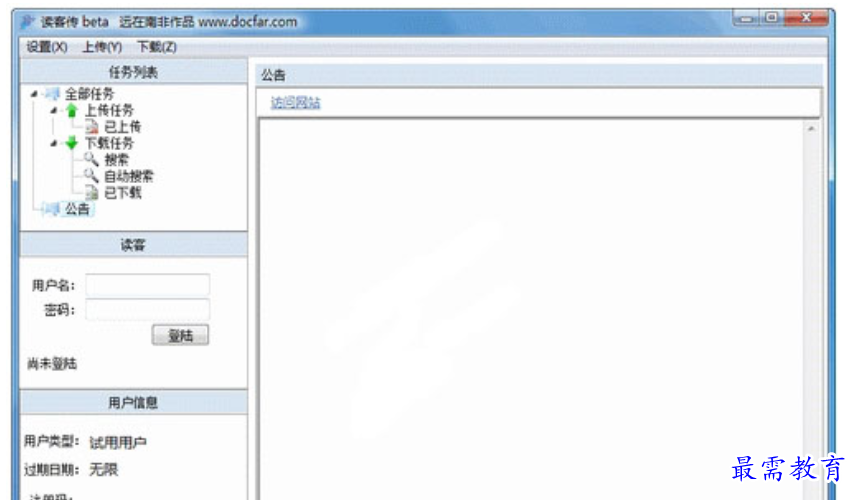Viewport: 853px width, 500px height.
Task: Click the 公告 tree item icon
Action: 52,209
